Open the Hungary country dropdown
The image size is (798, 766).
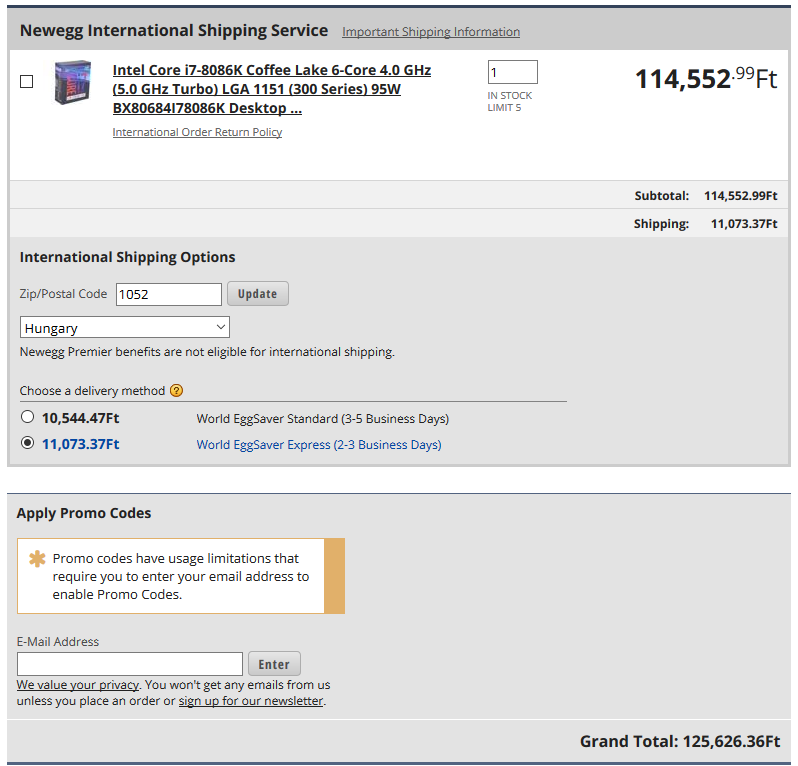coord(125,327)
